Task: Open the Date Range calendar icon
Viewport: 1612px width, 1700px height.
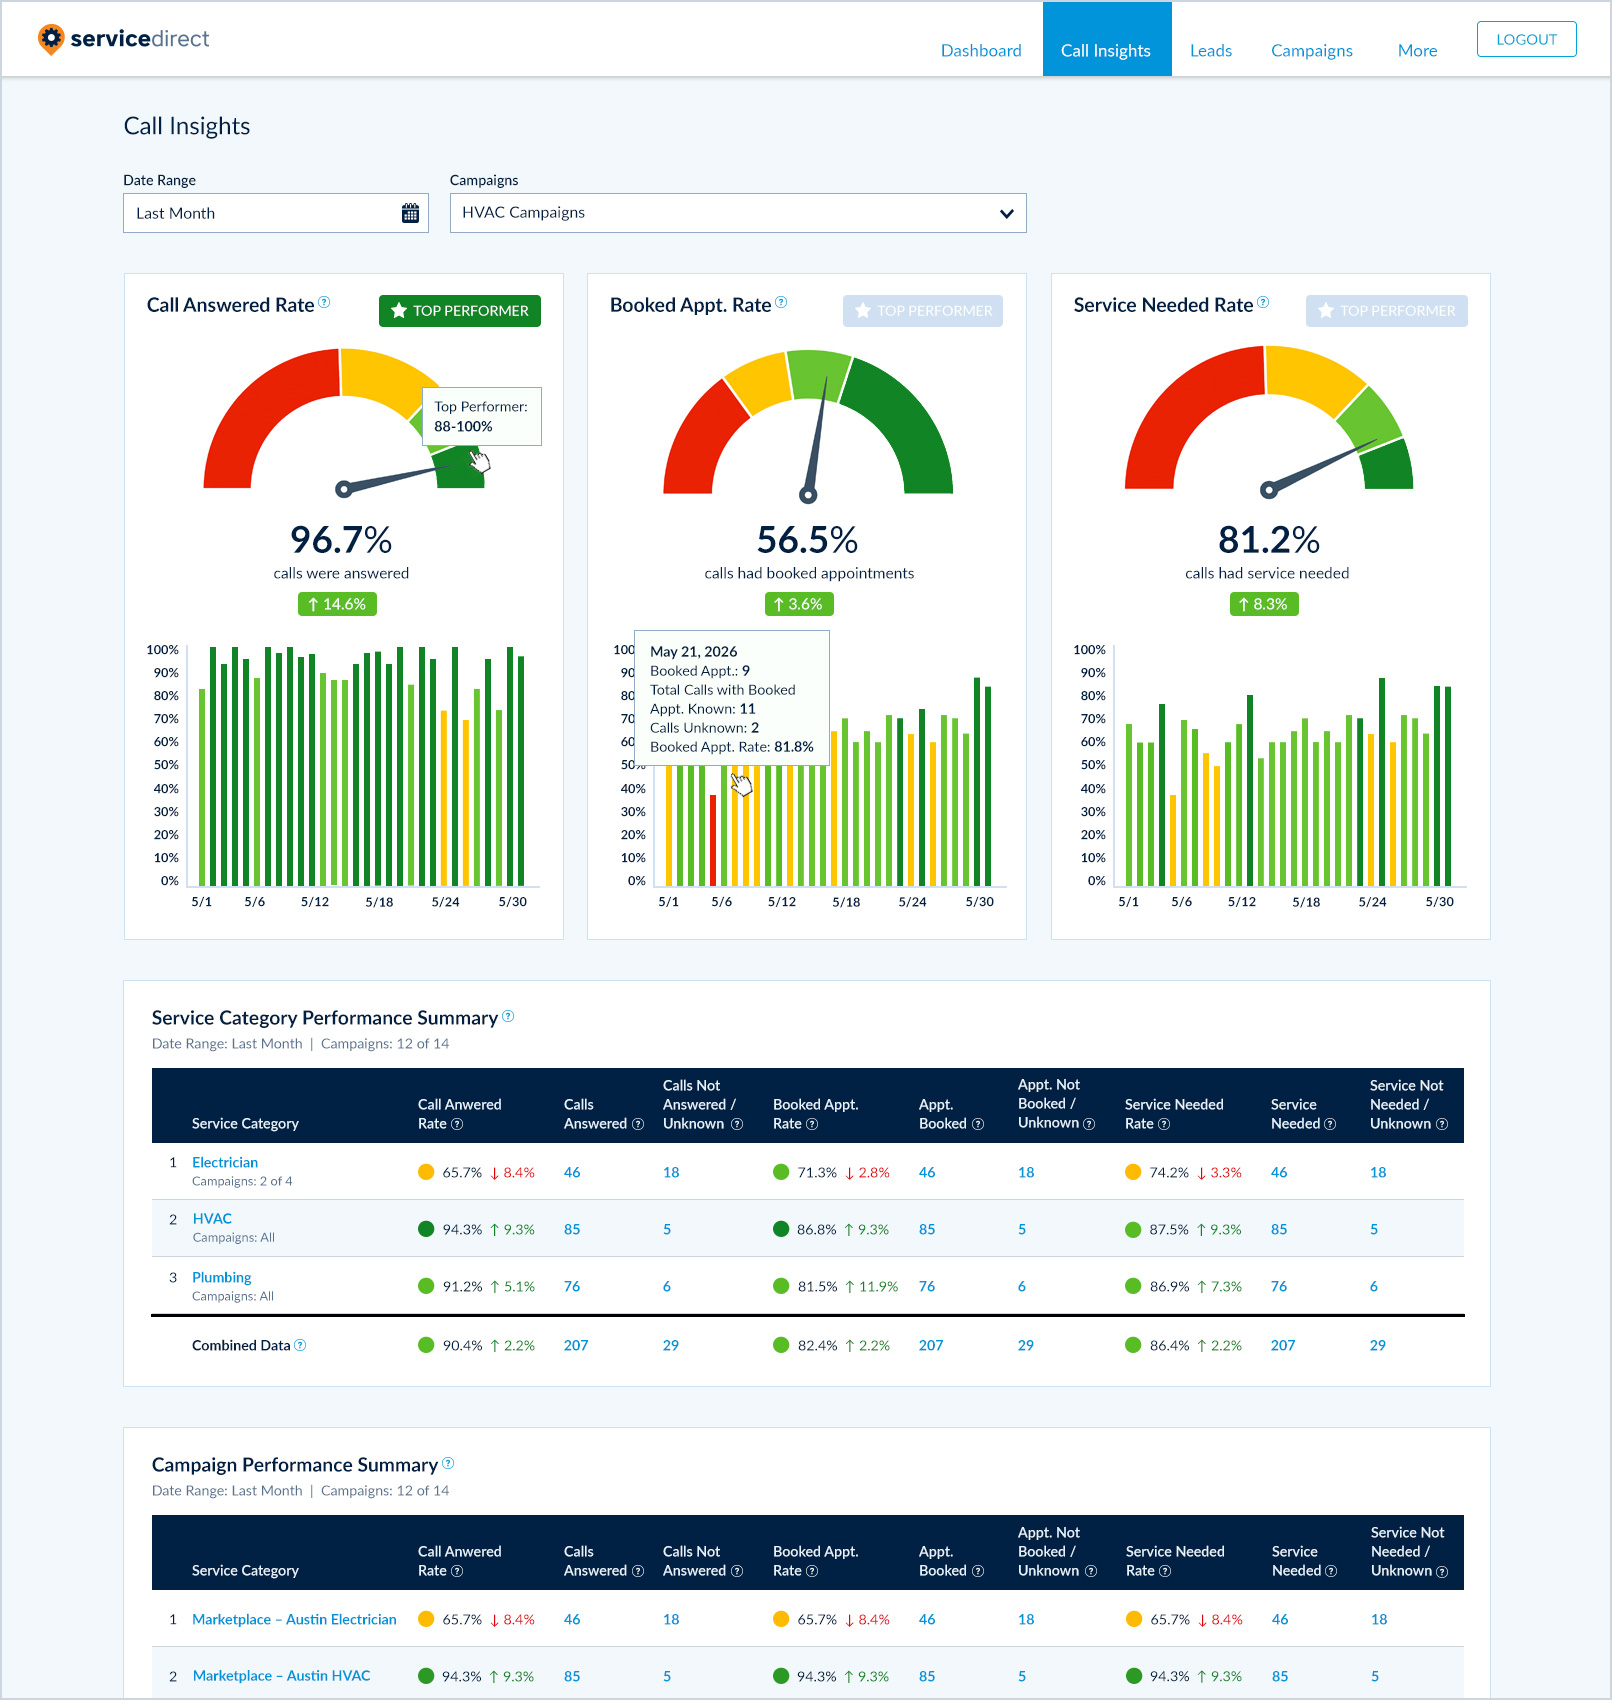Action: (410, 213)
